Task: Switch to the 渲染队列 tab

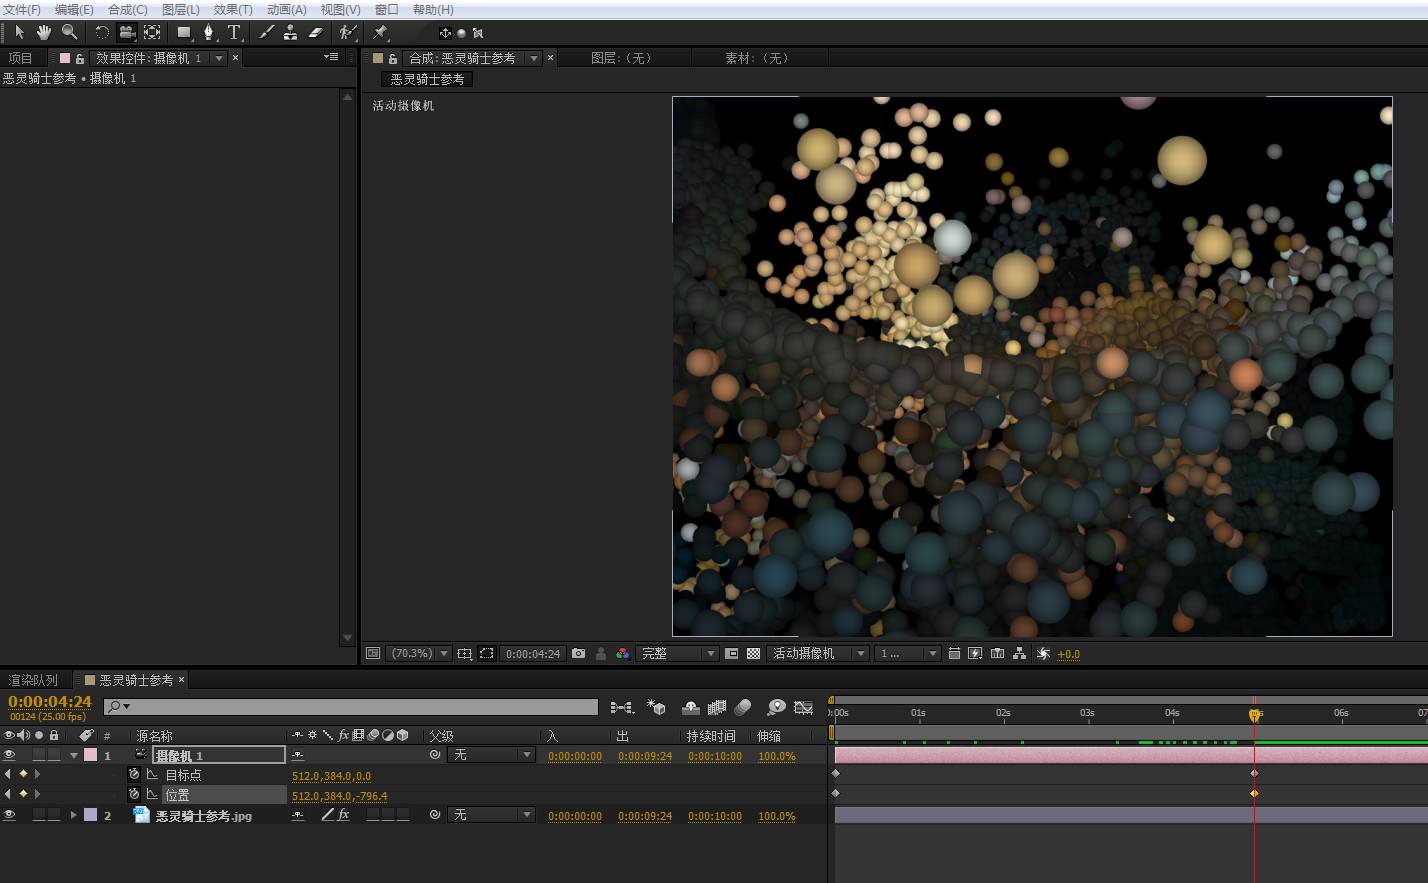Action: (33, 680)
